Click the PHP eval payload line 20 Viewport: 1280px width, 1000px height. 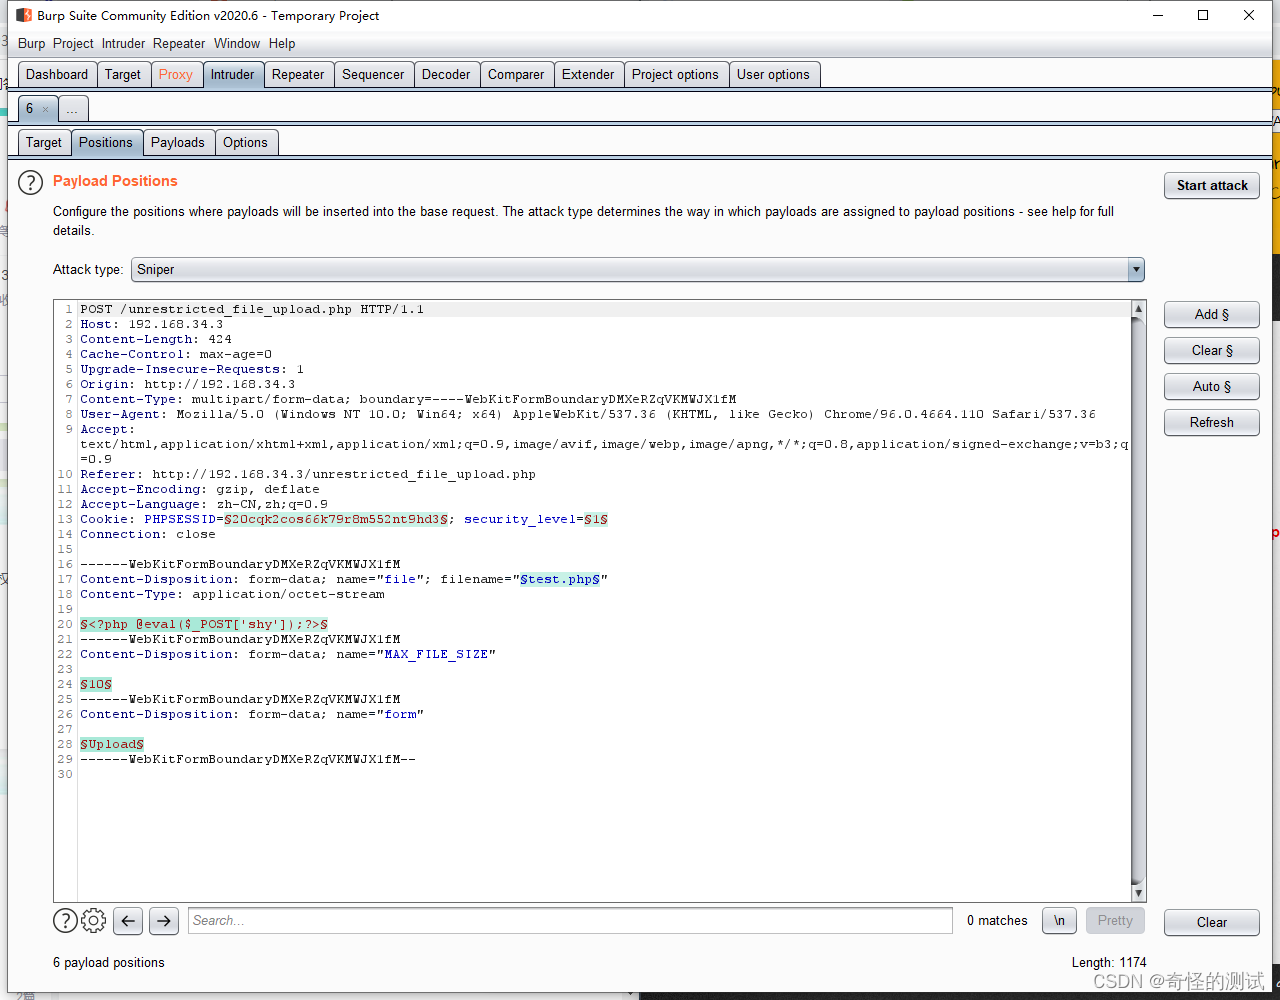[x=204, y=624]
